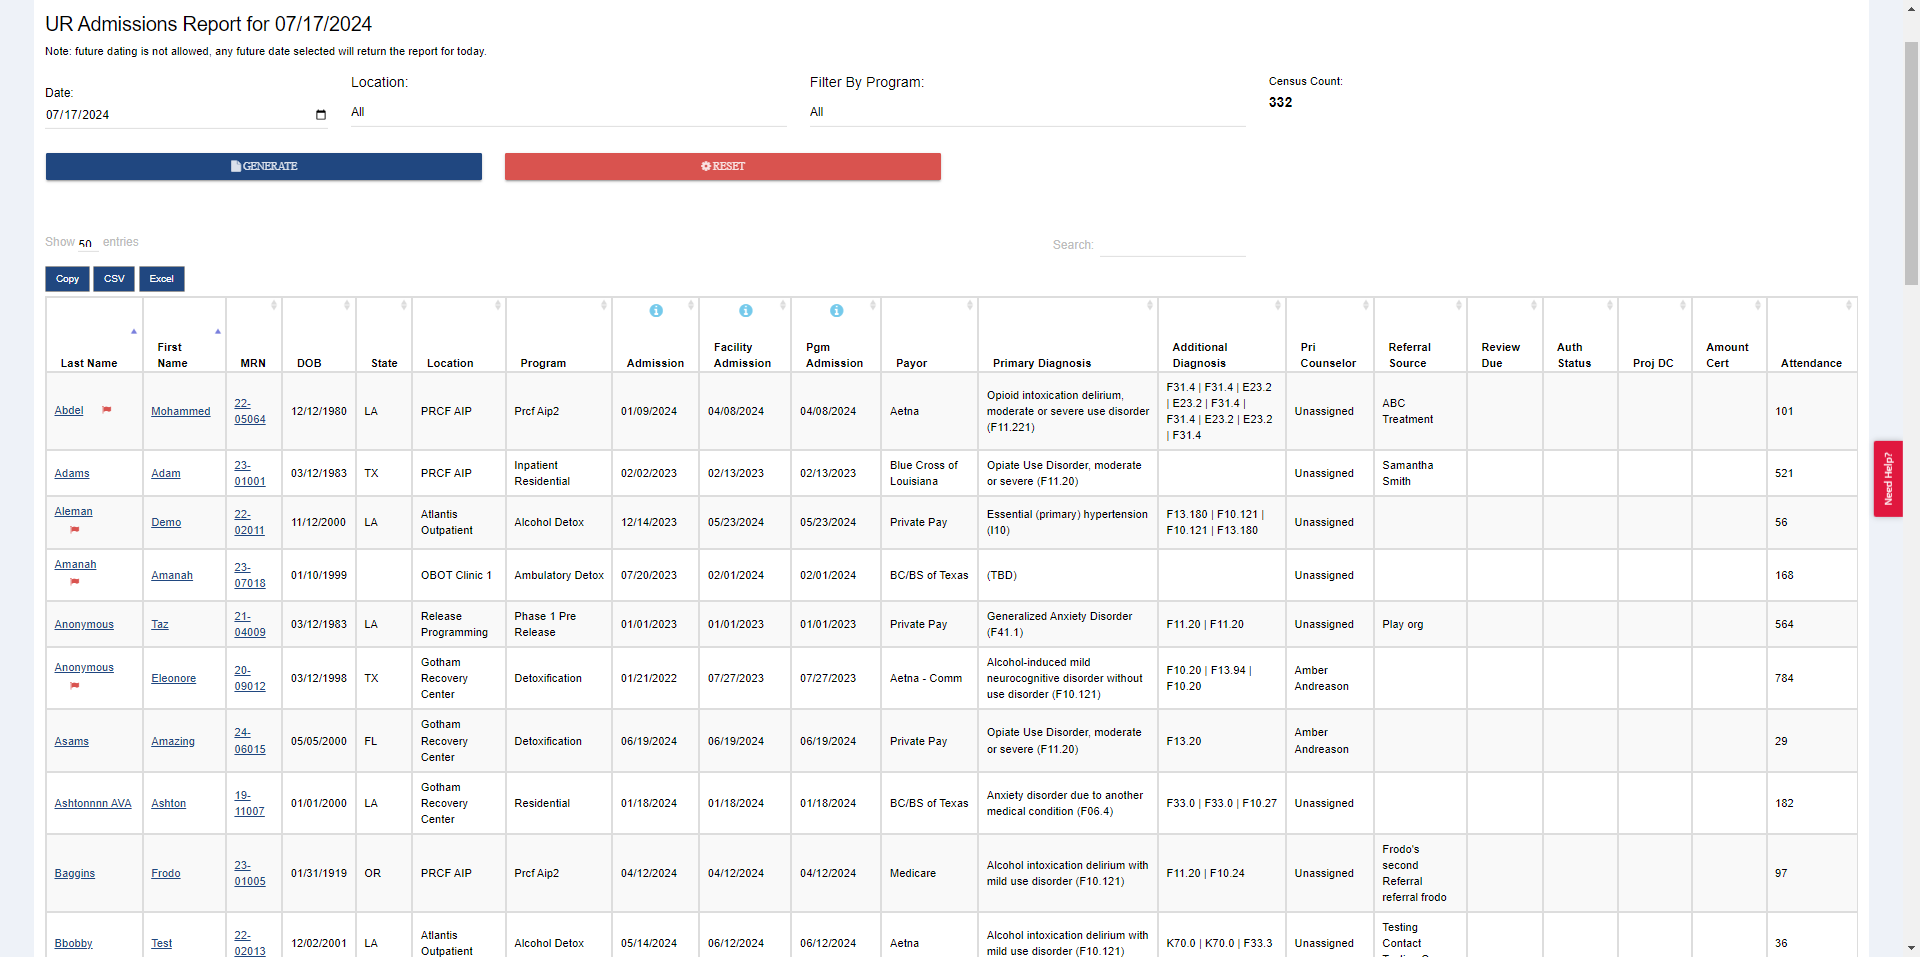
Task: Sort table by DOB column
Action: 319,335
